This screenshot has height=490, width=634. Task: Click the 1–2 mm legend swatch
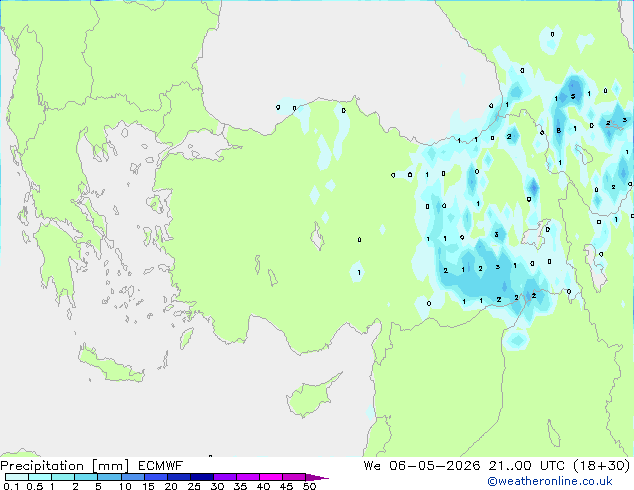coord(63,477)
